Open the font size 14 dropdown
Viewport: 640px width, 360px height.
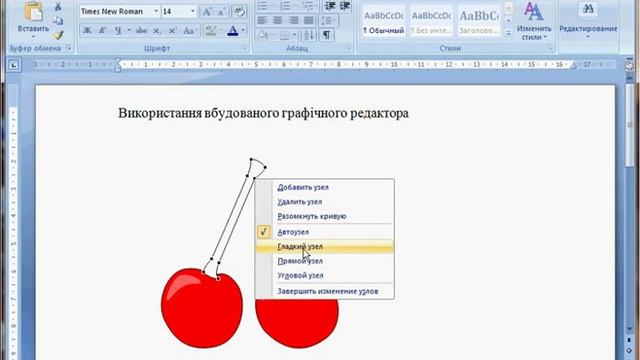[x=193, y=11]
